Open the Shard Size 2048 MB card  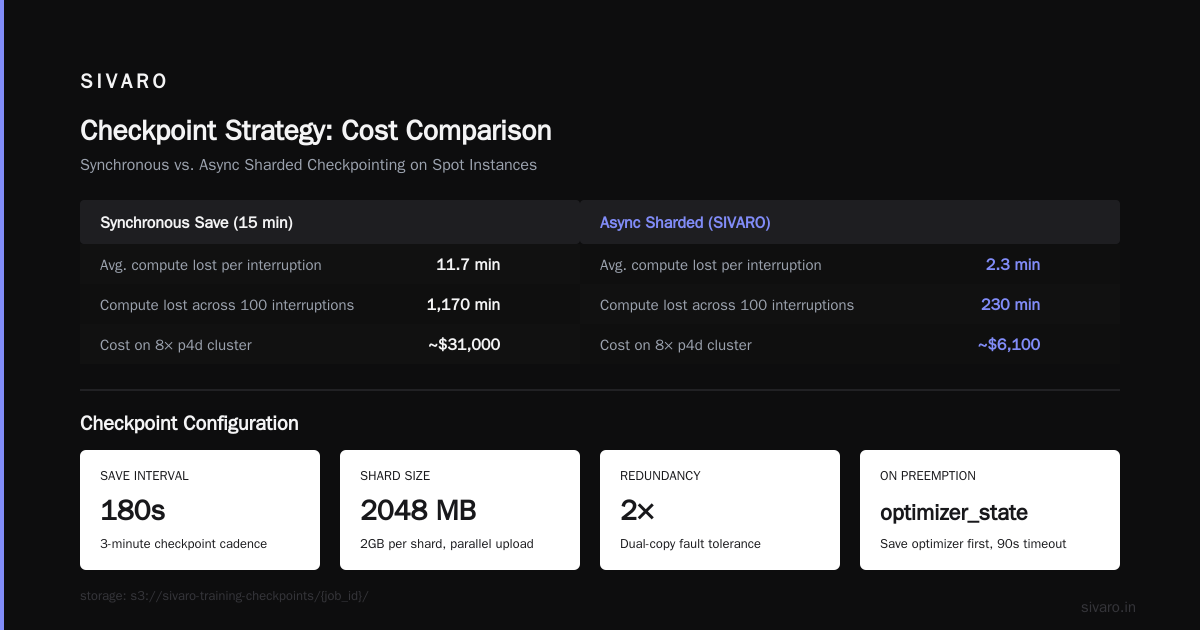tap(460, 510)
